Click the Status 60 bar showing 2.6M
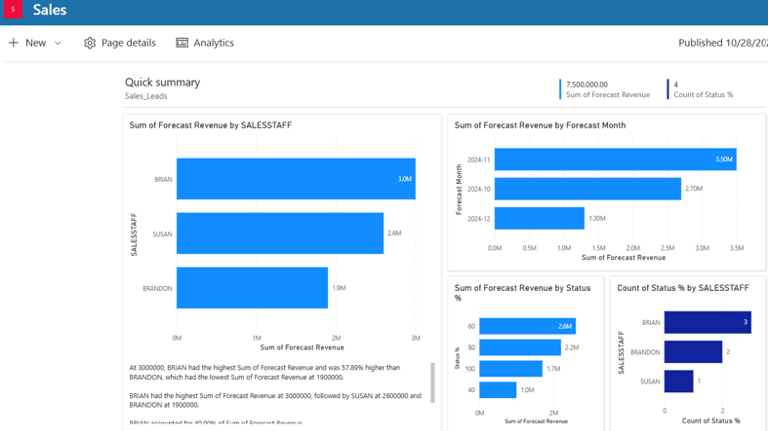Viewport: 768px width, 431px height. 528,326
